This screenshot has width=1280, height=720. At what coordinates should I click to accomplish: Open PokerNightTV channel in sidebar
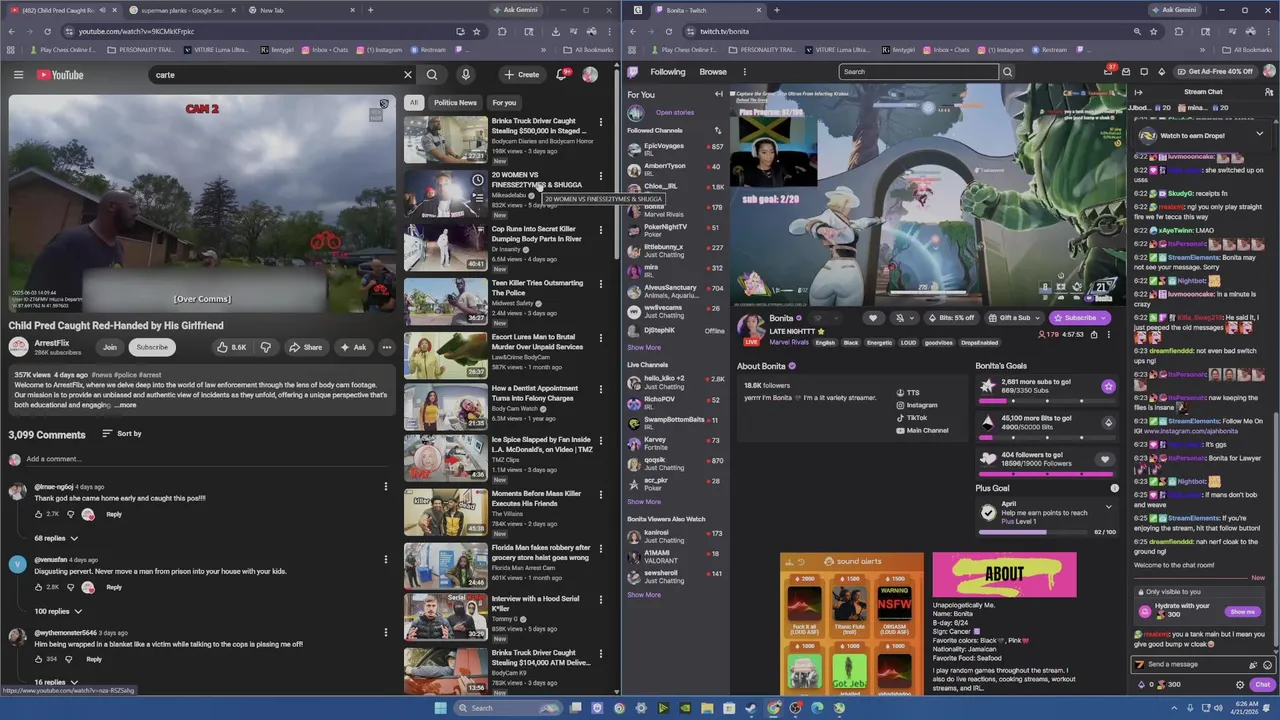click(x=675, y=230)
